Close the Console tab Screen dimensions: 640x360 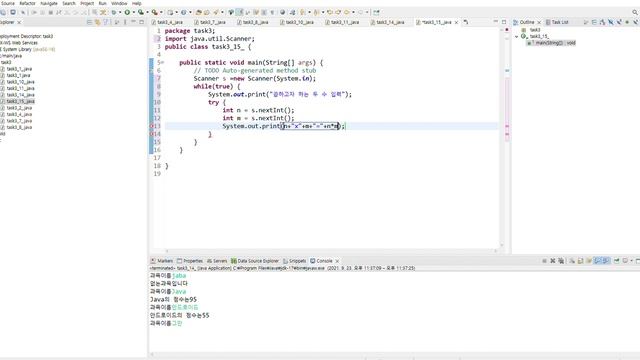(x=337, y=261)
